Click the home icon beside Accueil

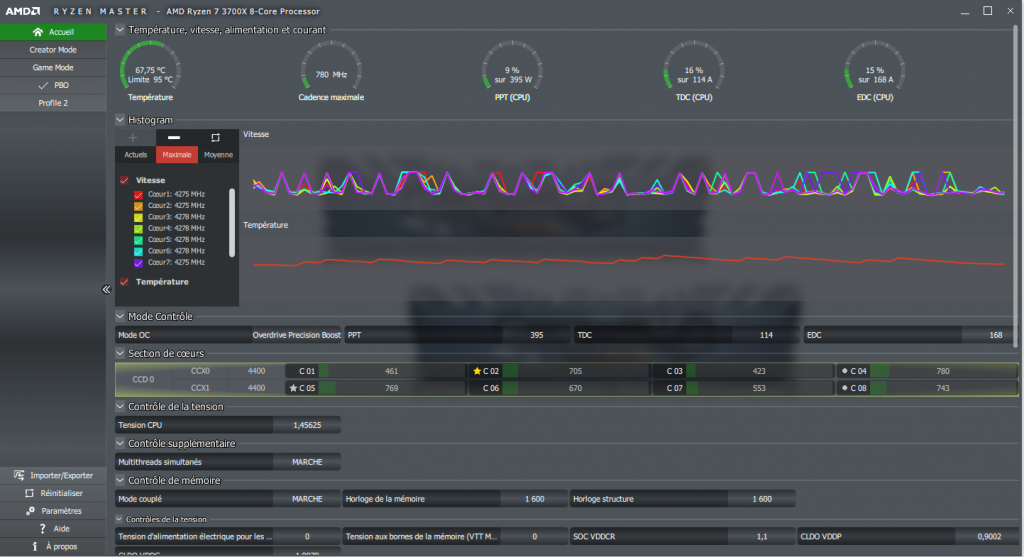(38, 32)
